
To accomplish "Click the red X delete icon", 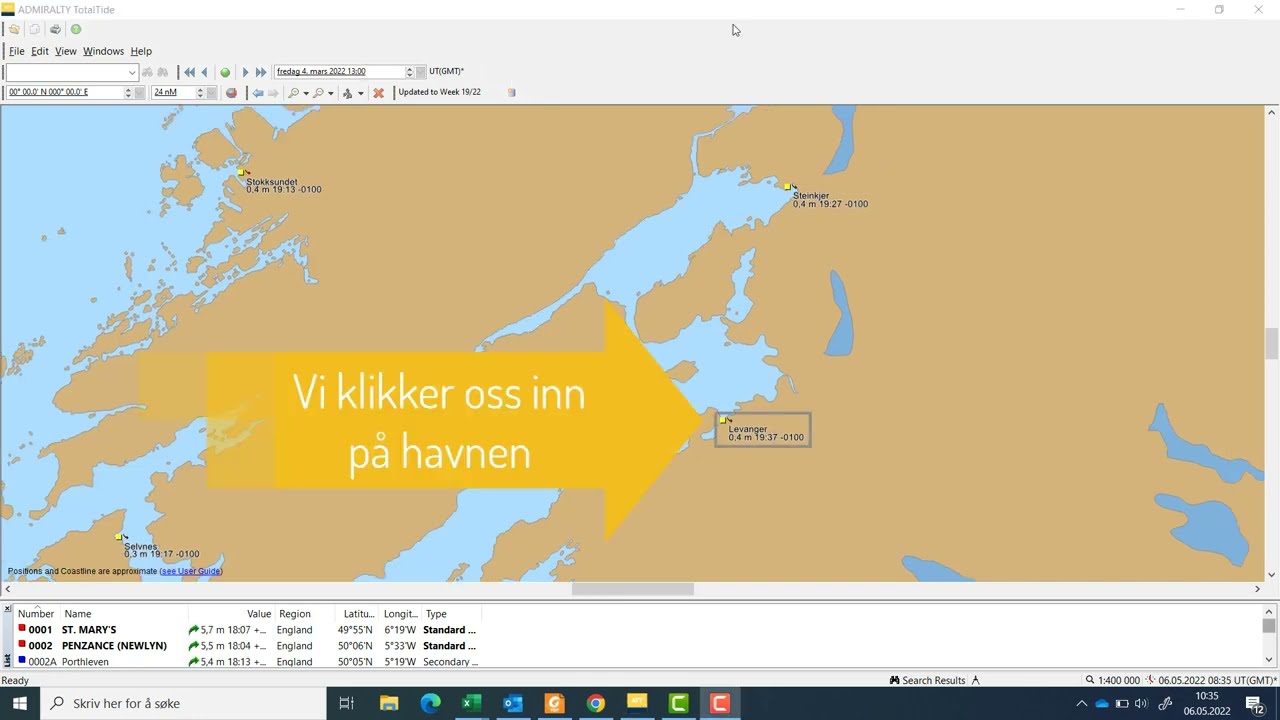I will [x=378, y=93].
